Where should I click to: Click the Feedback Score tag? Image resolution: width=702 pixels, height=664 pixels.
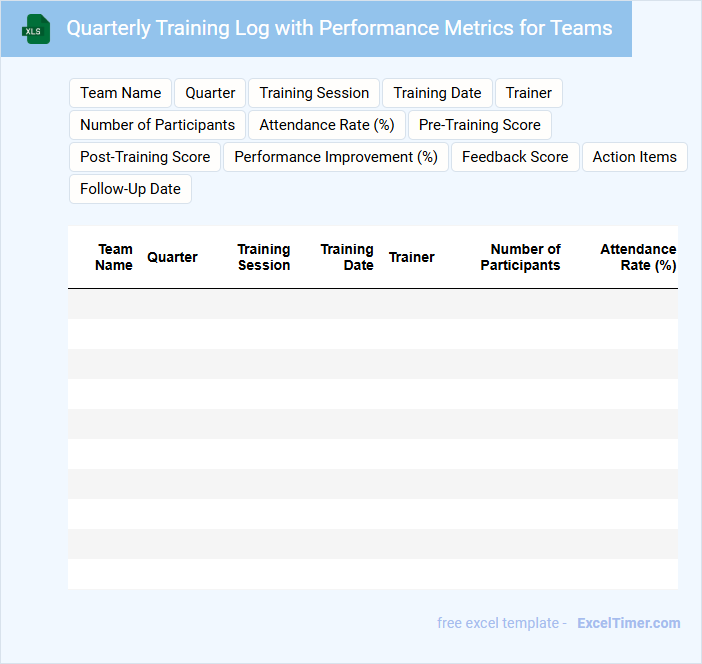tap(515, 157)
